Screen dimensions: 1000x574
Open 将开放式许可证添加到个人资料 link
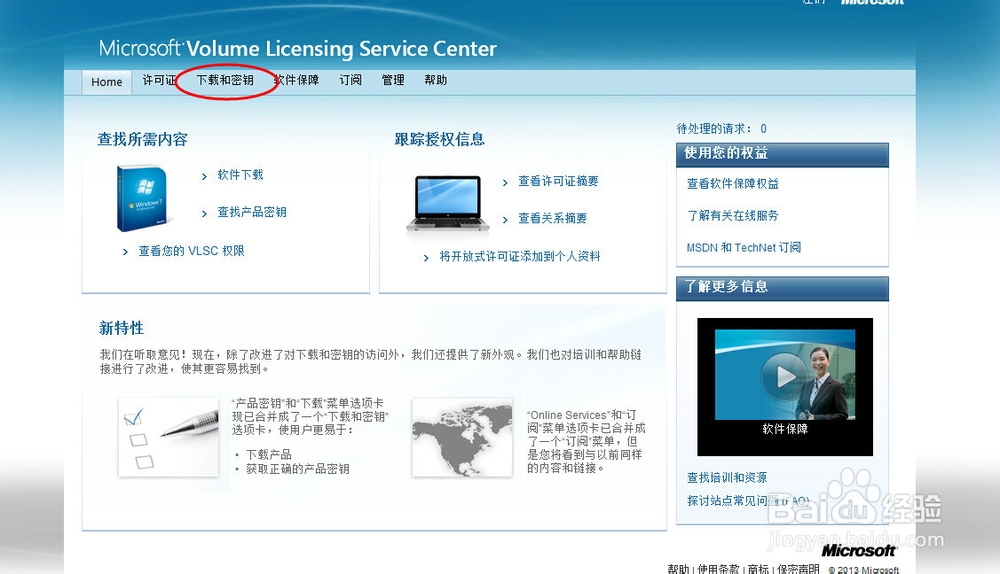tap(520, 256)
